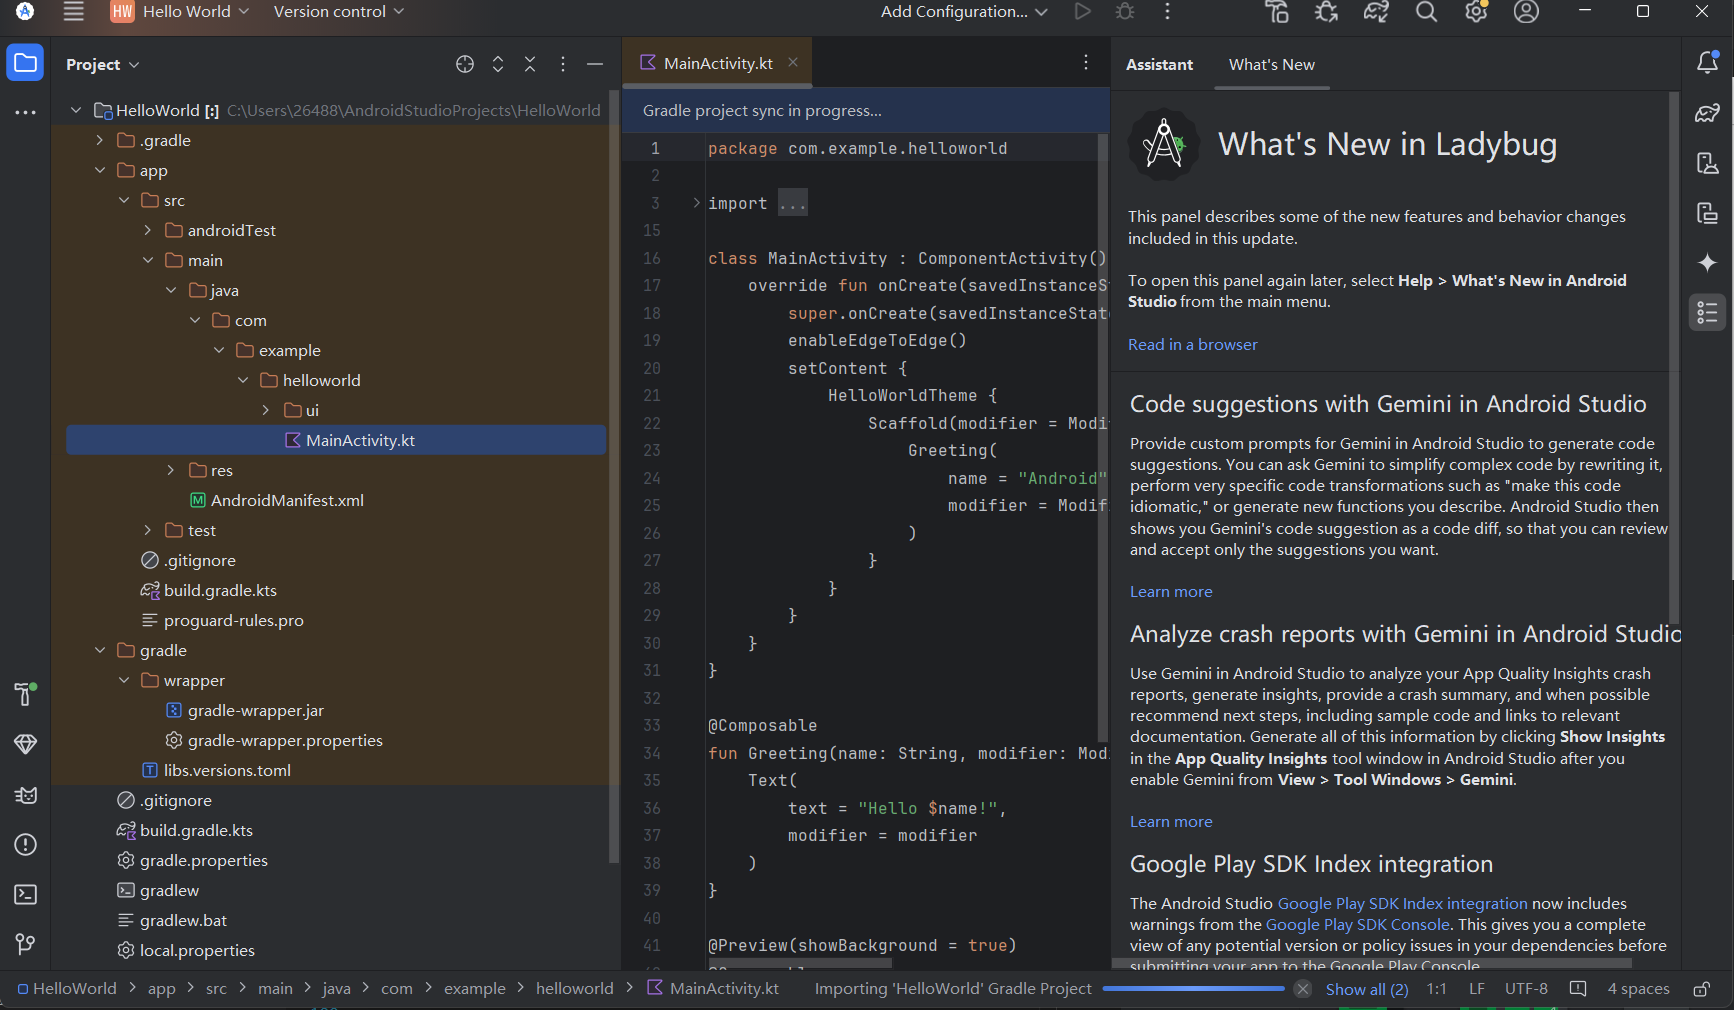Screen dimensions: 1734x1010
Task: Click Read in a browser link
Action: [x=1193, y=344]
